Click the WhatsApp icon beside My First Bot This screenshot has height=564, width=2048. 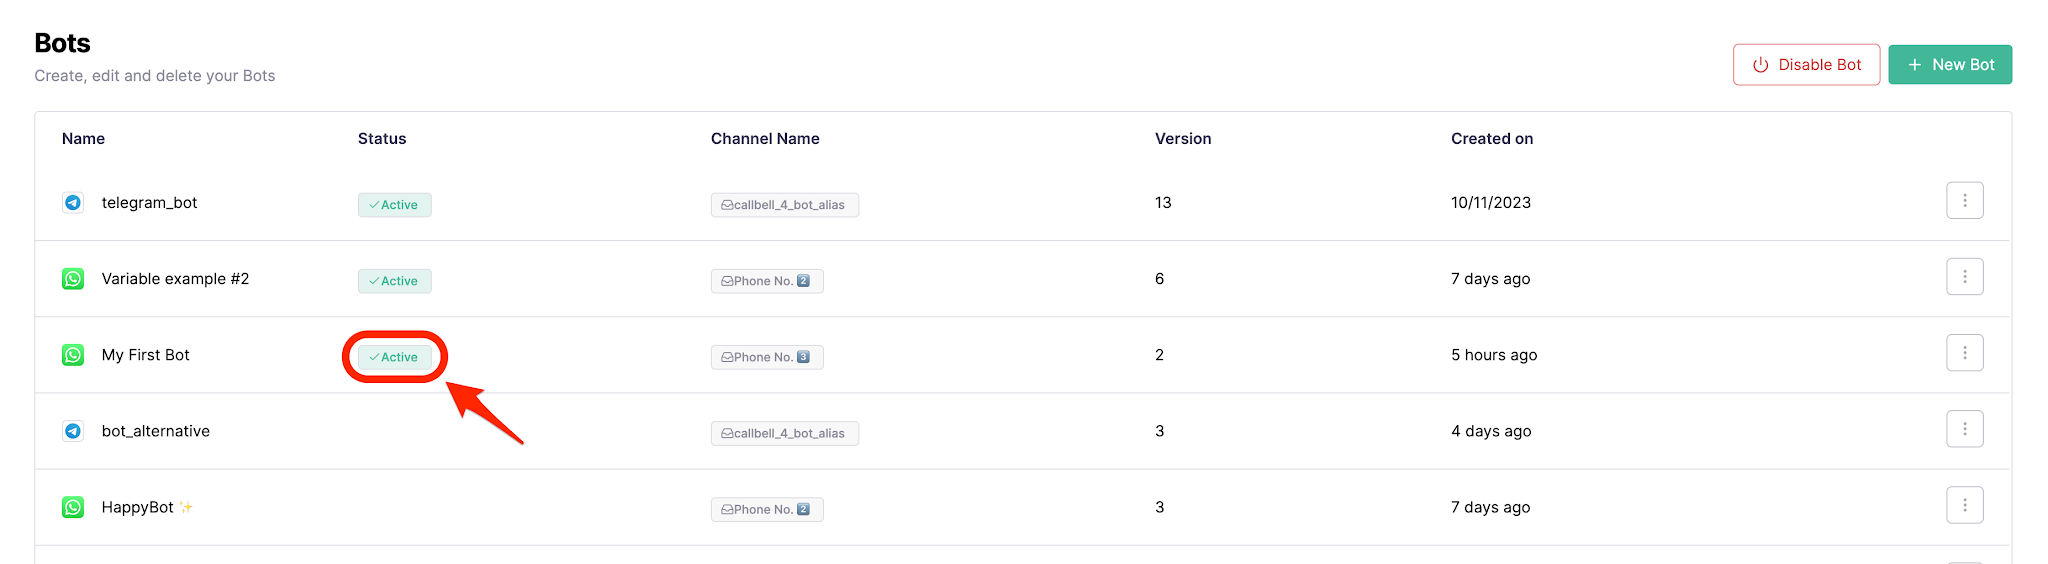point(73,355)
